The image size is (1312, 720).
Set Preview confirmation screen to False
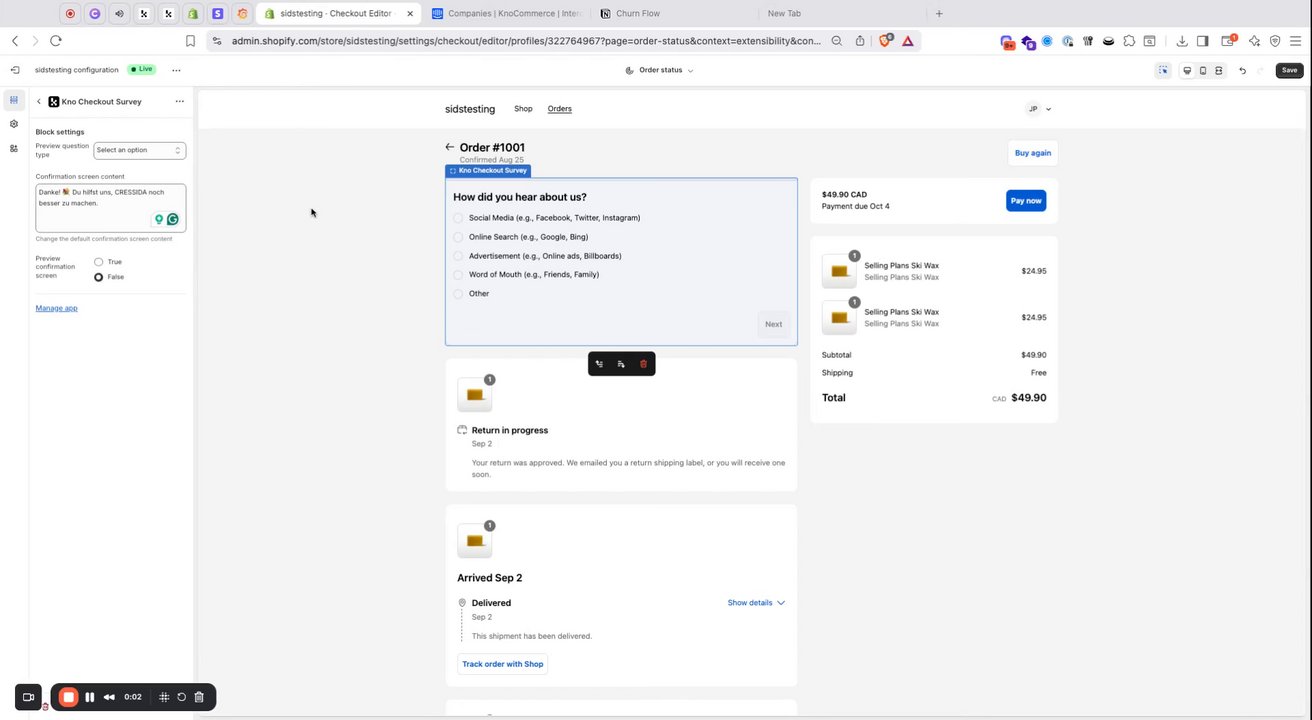pyautogui.click(x=98, y=277)
